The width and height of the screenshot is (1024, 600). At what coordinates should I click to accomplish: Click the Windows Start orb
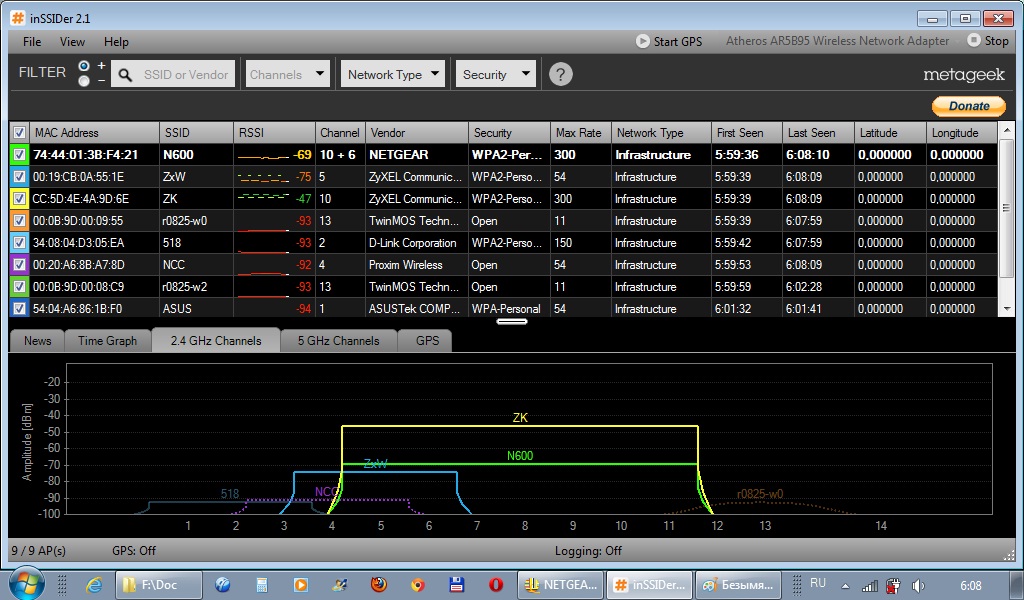27,583
